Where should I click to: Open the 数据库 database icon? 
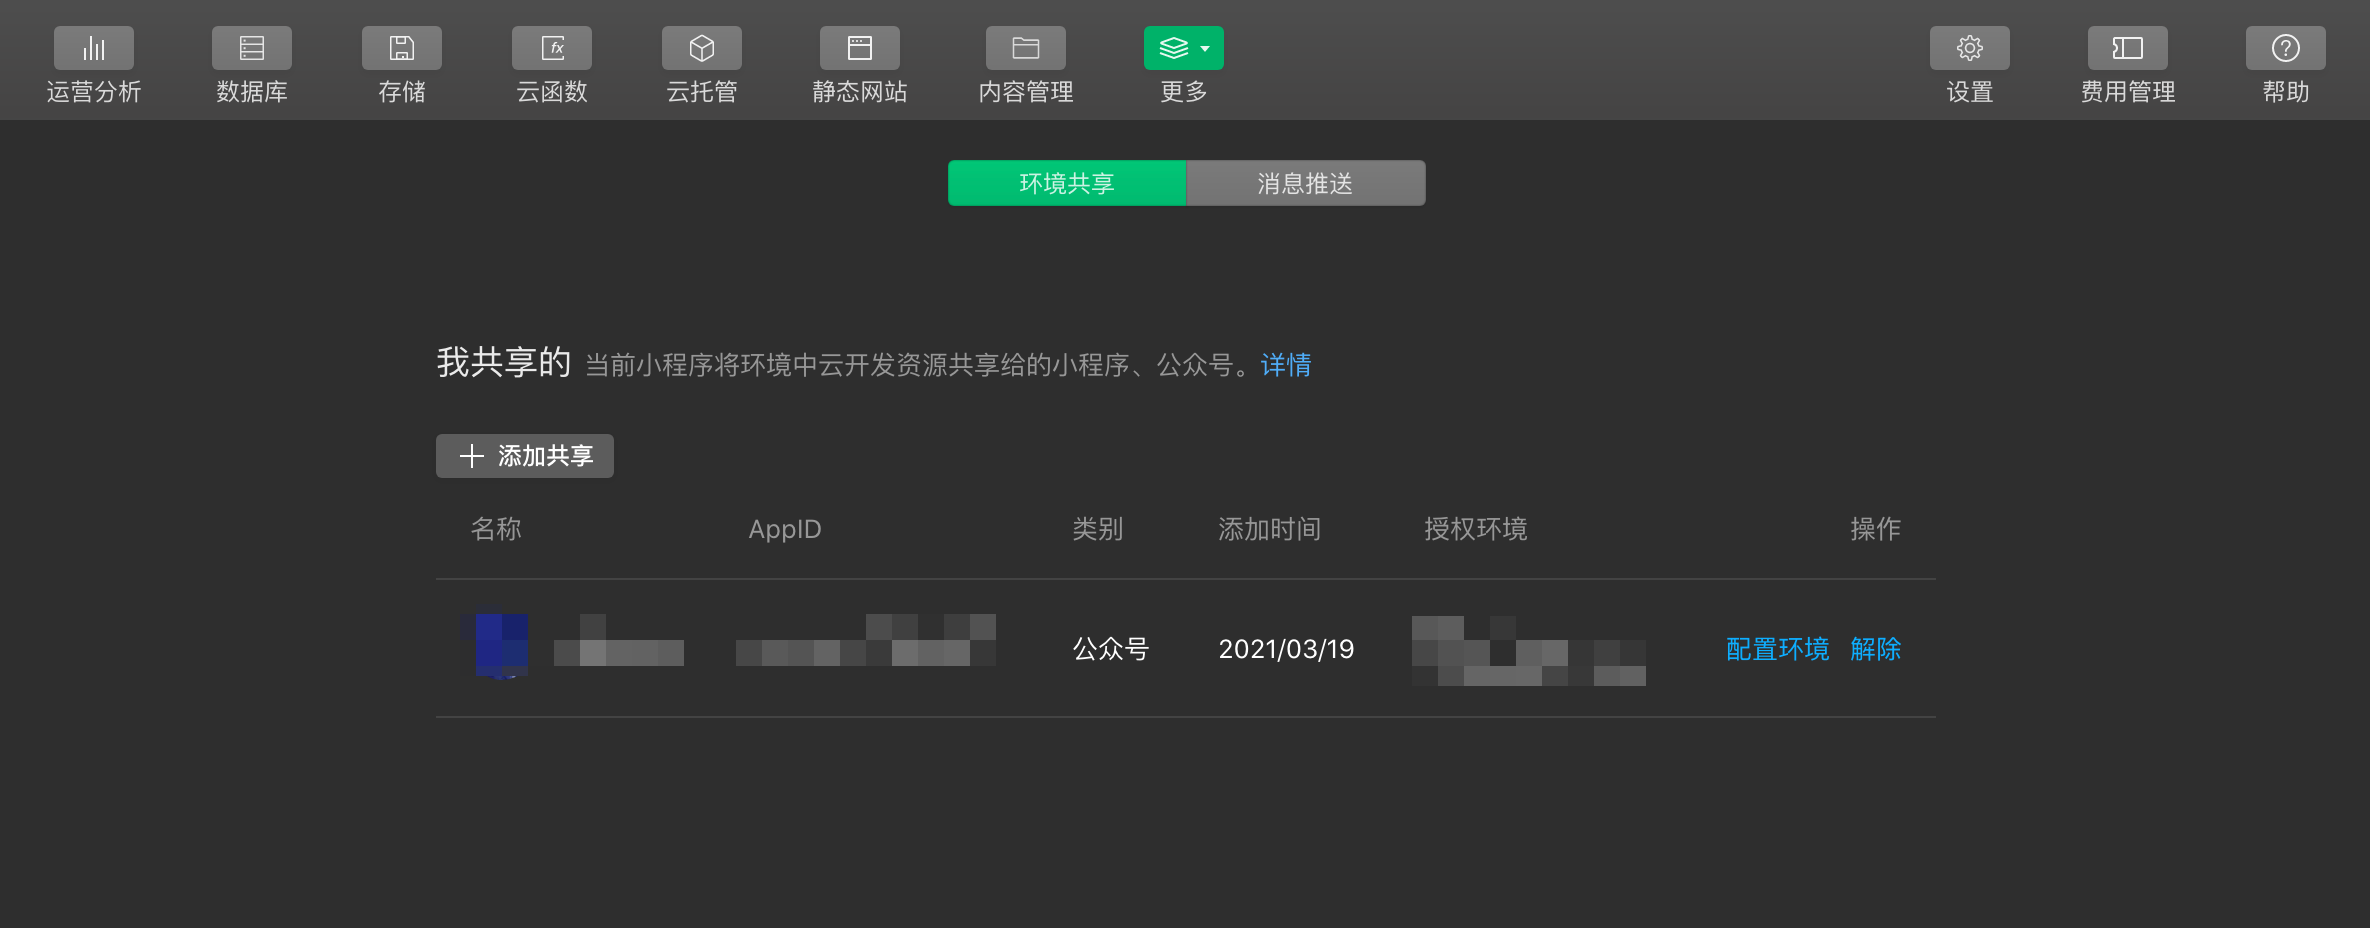(252, 48)
